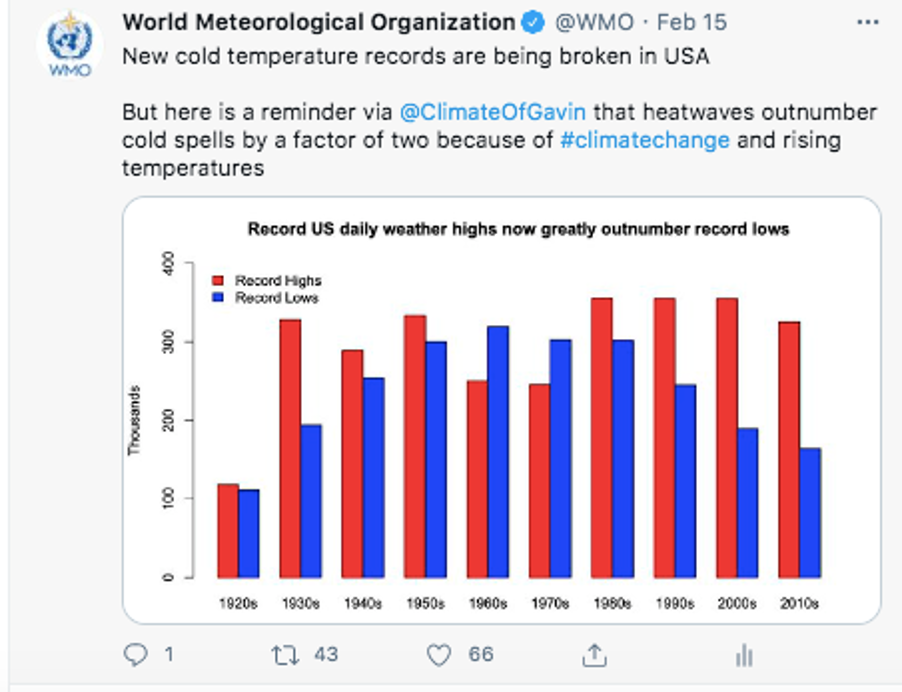Click the retweet count 43

[326, 655]
